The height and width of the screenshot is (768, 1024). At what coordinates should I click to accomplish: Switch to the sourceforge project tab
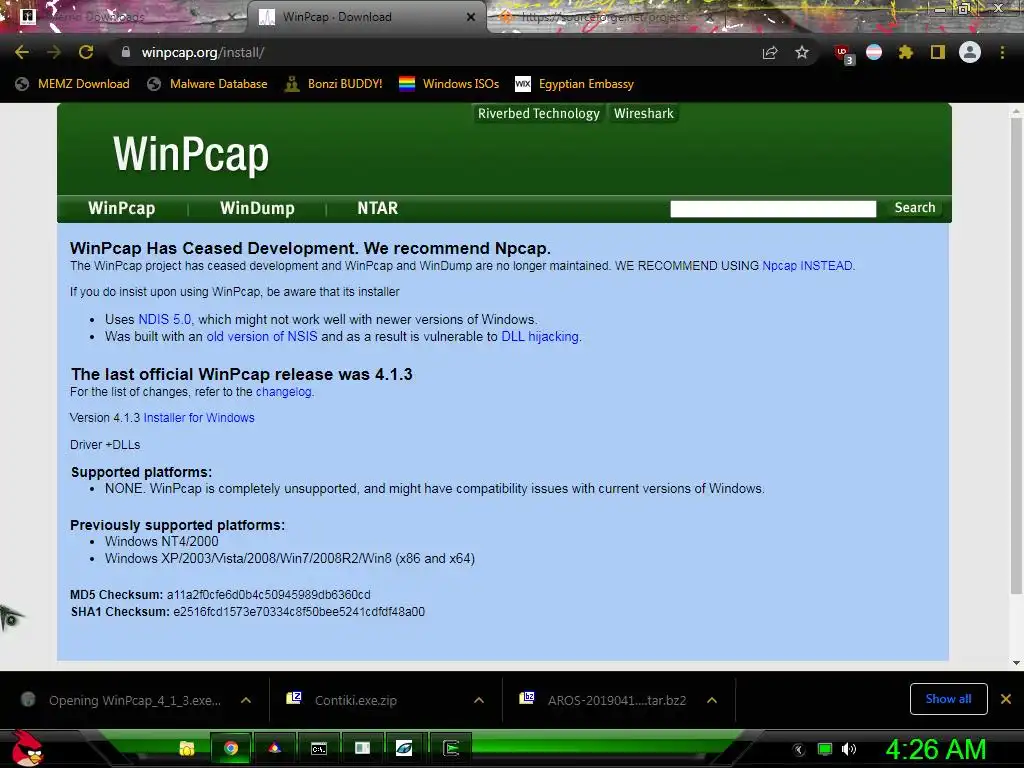601,17
